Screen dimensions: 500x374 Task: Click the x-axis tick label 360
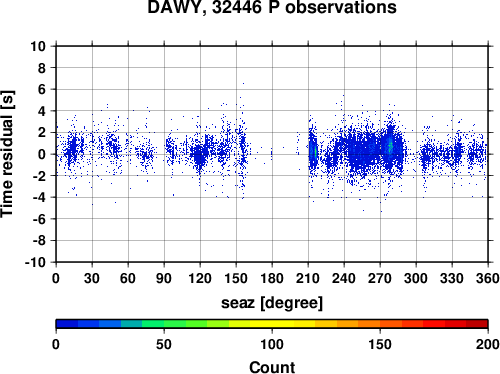click(x=488, y=278)
